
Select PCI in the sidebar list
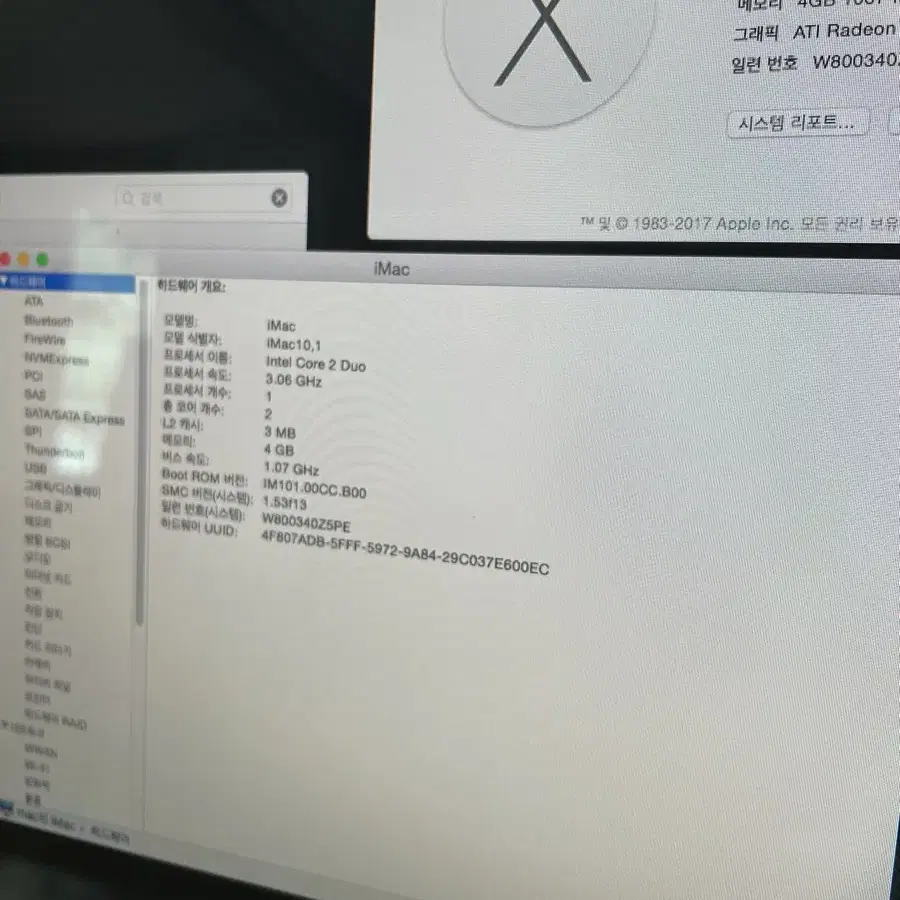click(34, 376)
